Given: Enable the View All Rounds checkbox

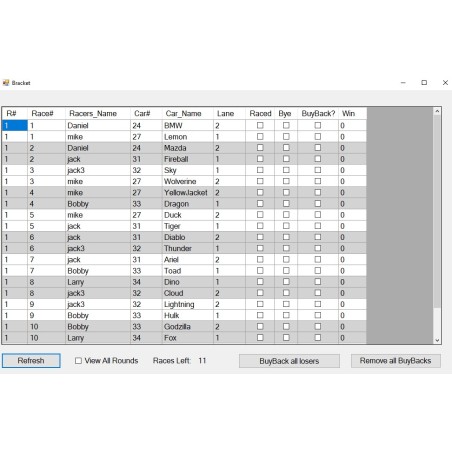Looking at the screenshot, I should [78, 361].
